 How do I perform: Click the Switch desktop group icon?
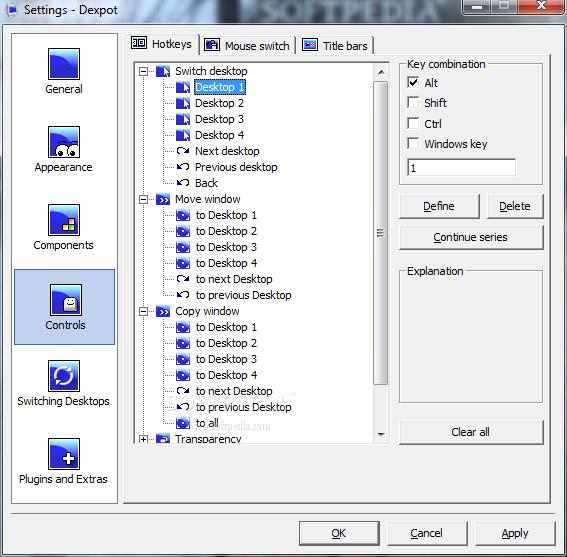[x=163, y=71]
